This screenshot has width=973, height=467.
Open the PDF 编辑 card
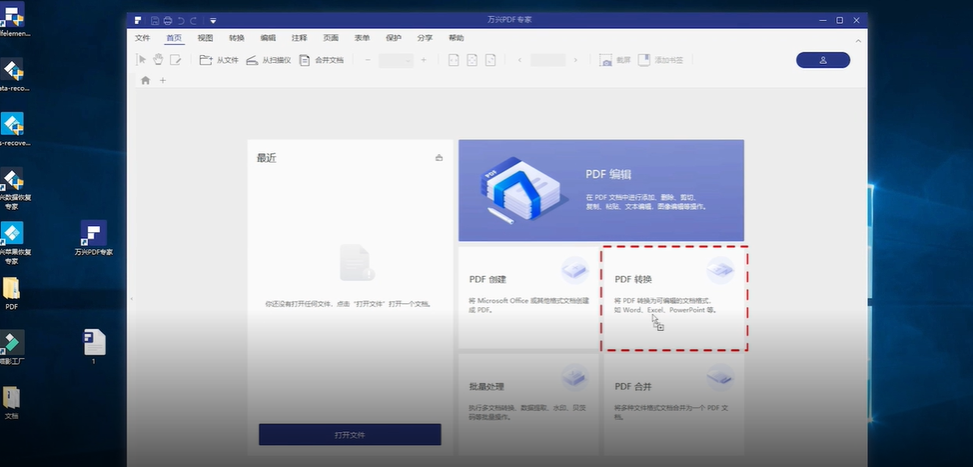point(601,190)
